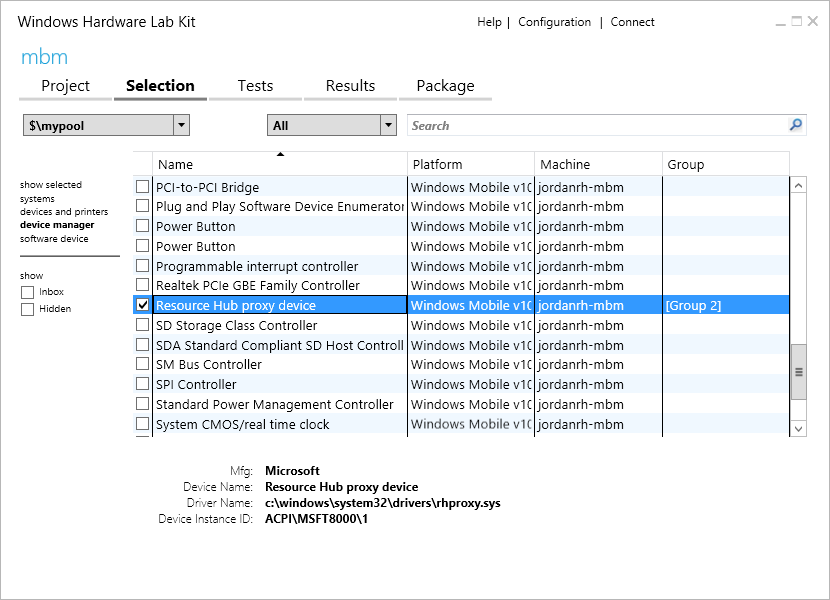Click the Connect link
Image resolution: width=830 pixels, height=600 pixels.
click(x=632, y=22)
